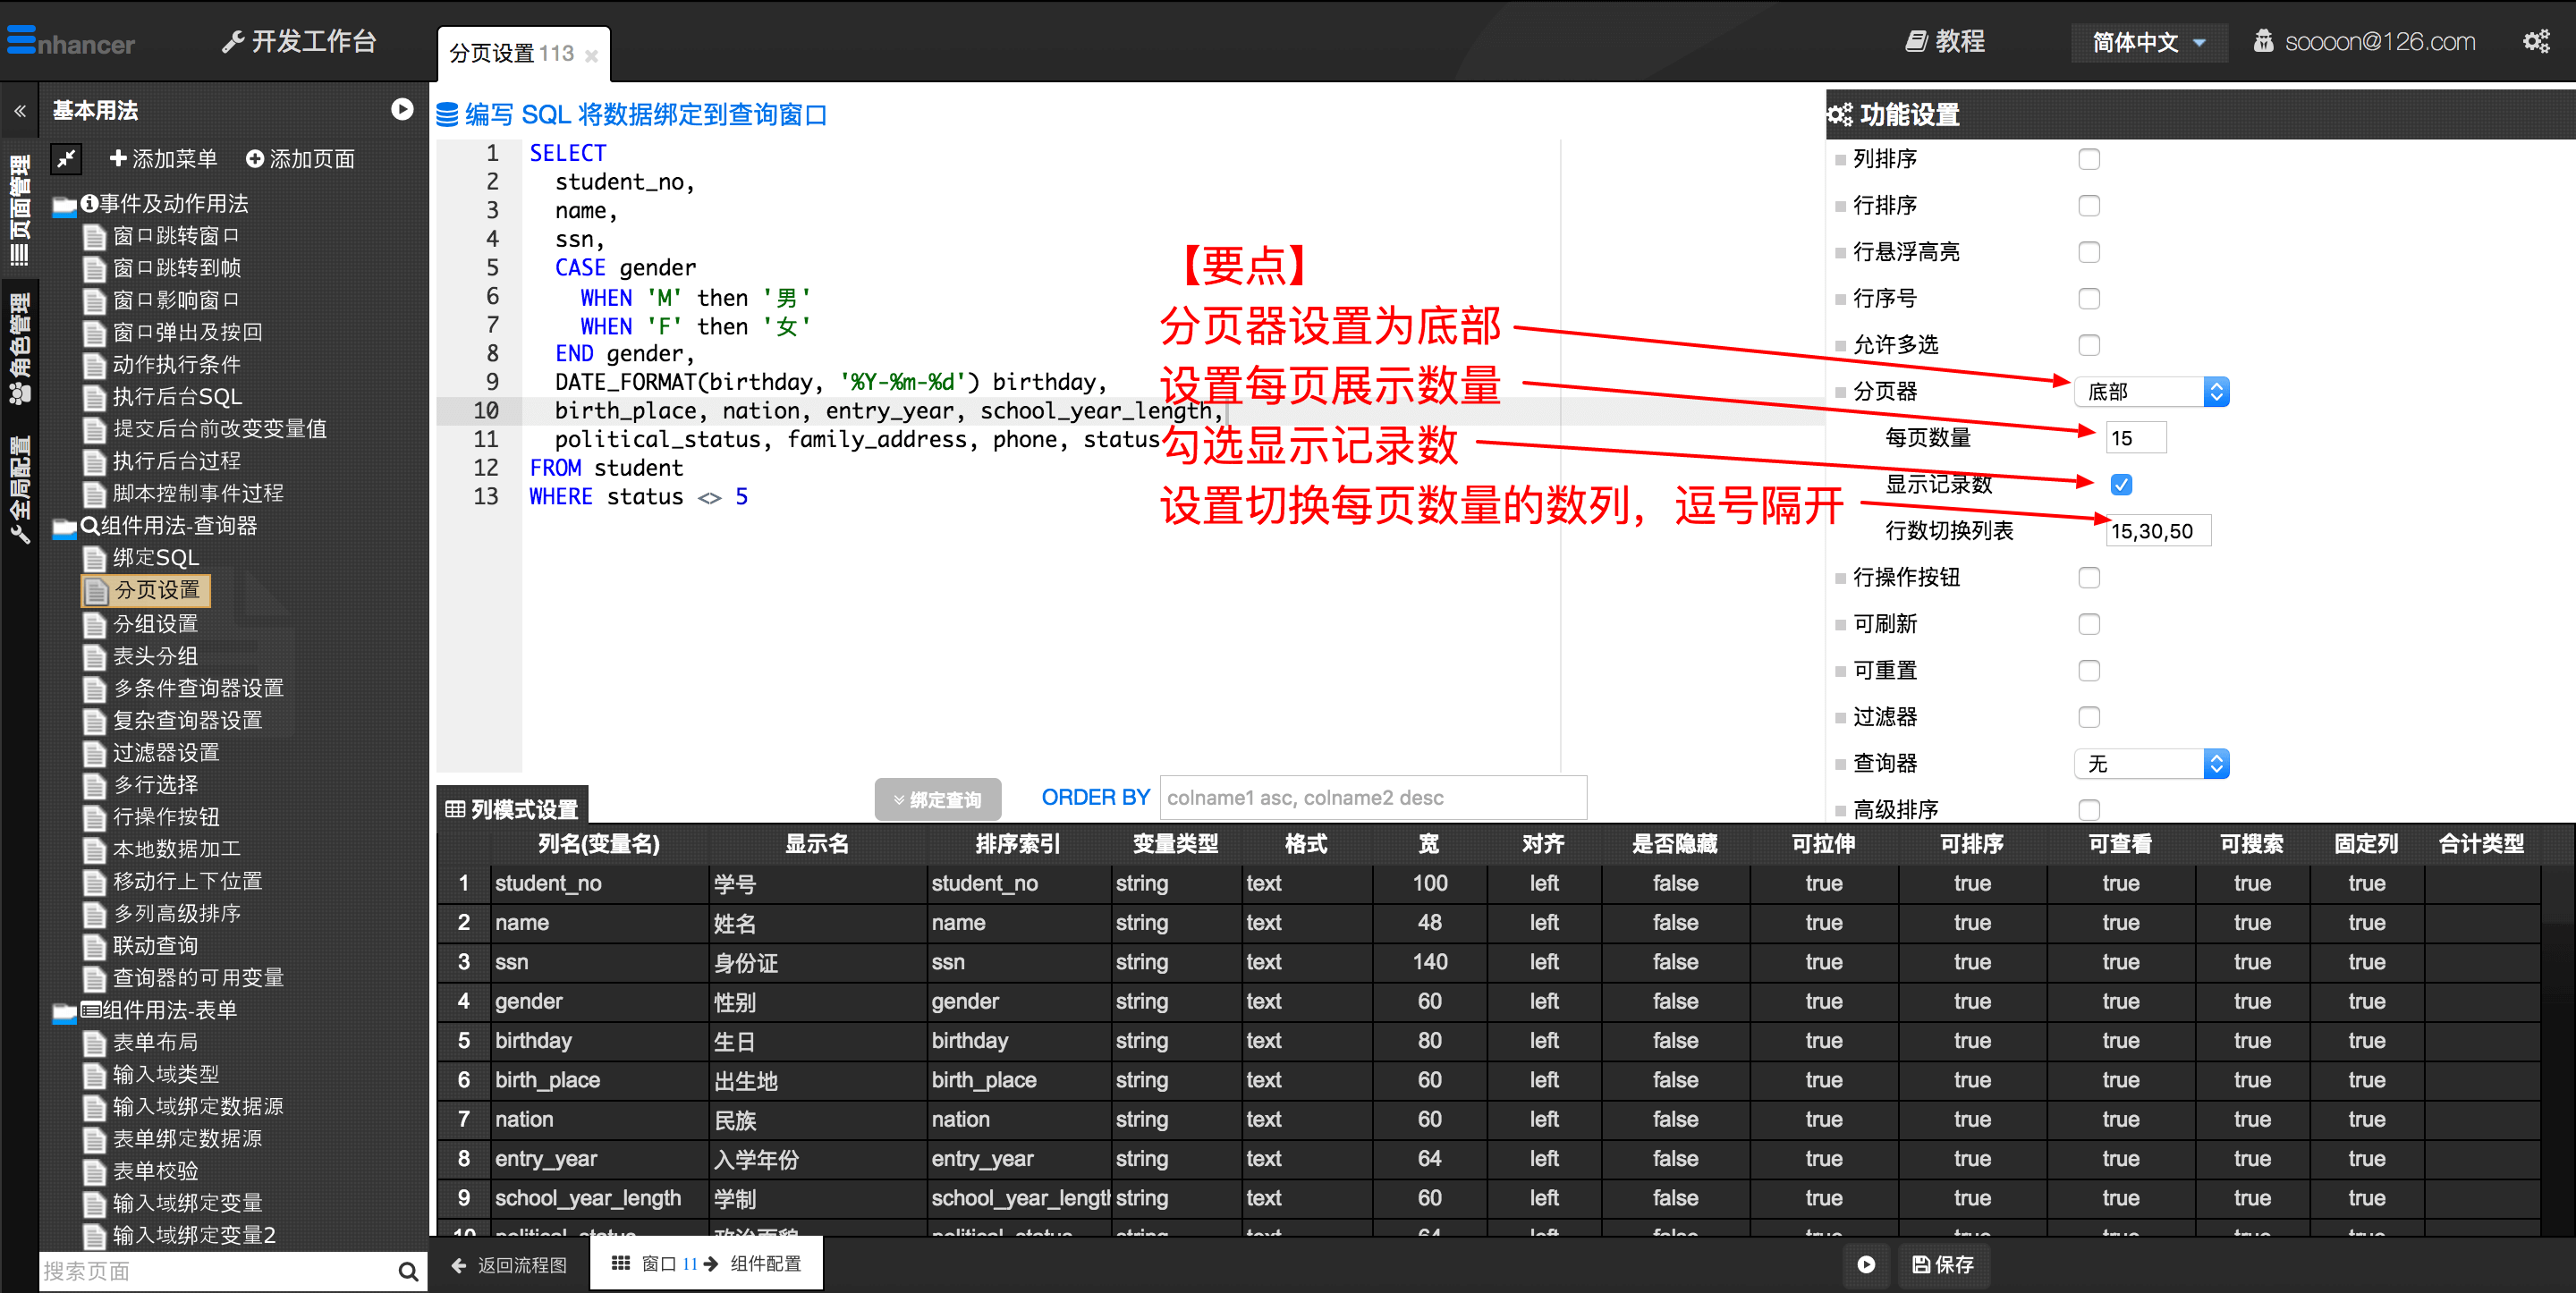Click the ORDER BY input field
The width and height of the screenshot is (2576, 1293).
pos(1372,797)
